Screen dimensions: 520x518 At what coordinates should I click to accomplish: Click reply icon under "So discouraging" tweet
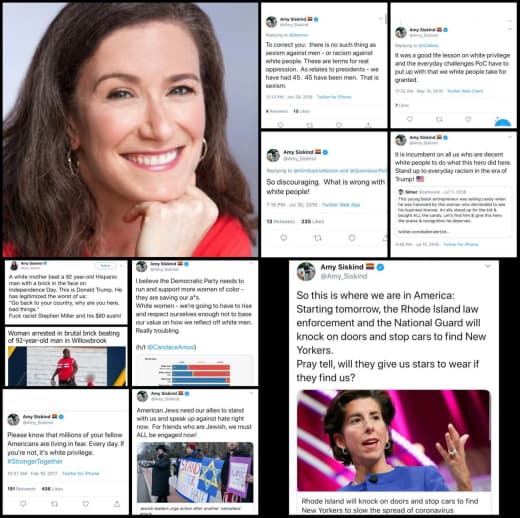(284, 238)
